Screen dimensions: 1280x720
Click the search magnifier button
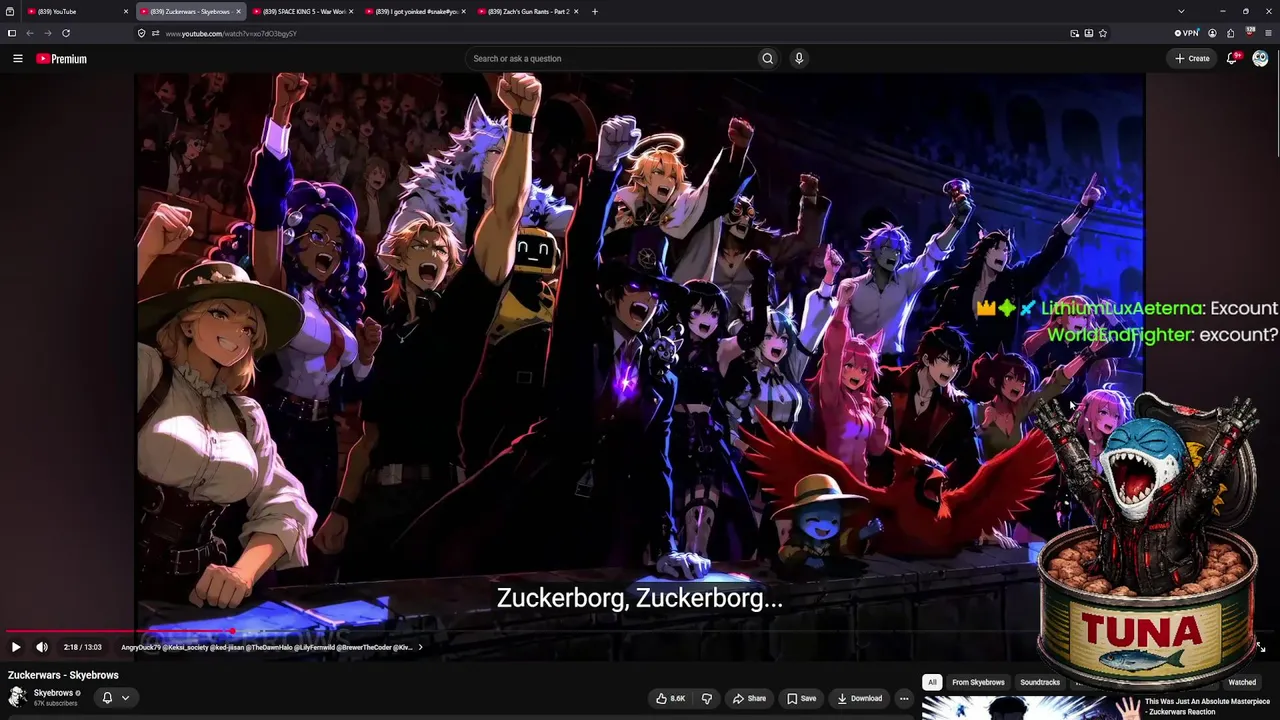(767, 58)
